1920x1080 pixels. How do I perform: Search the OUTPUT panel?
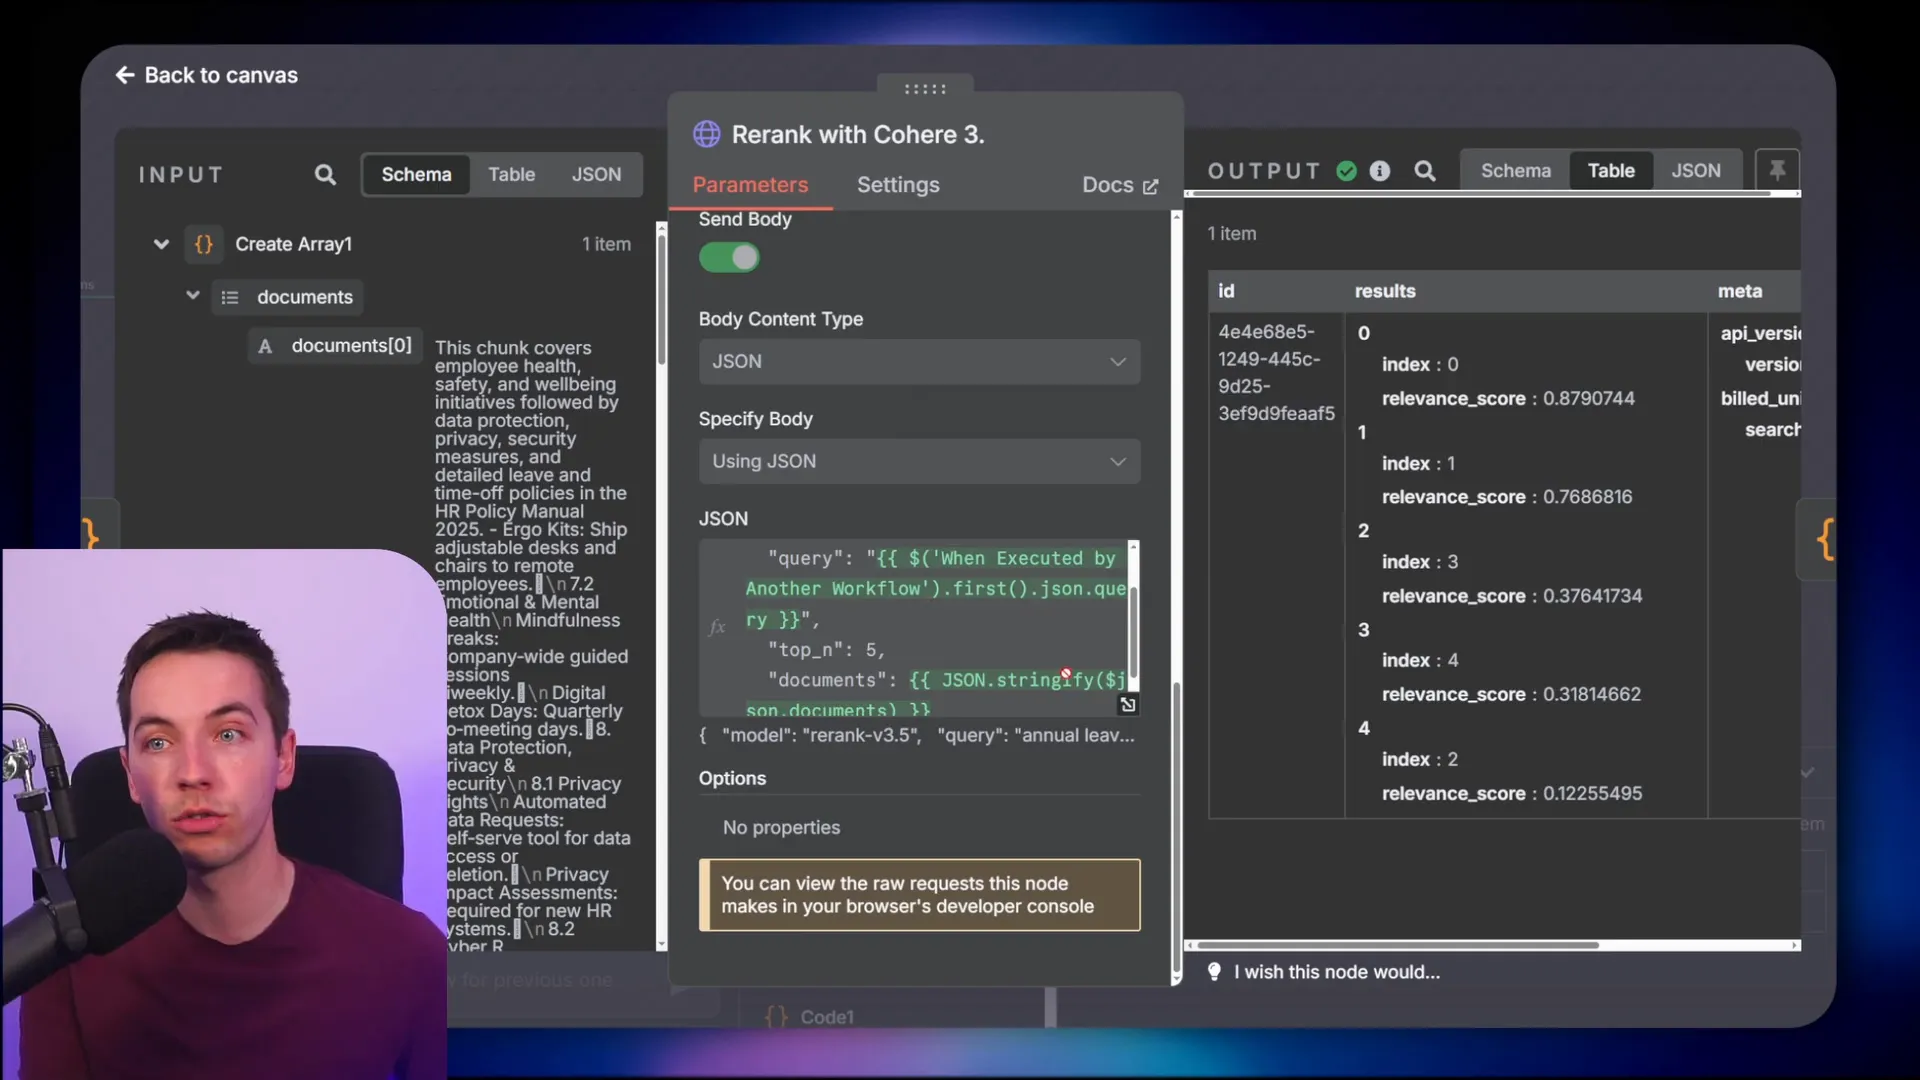point(1425,171)
